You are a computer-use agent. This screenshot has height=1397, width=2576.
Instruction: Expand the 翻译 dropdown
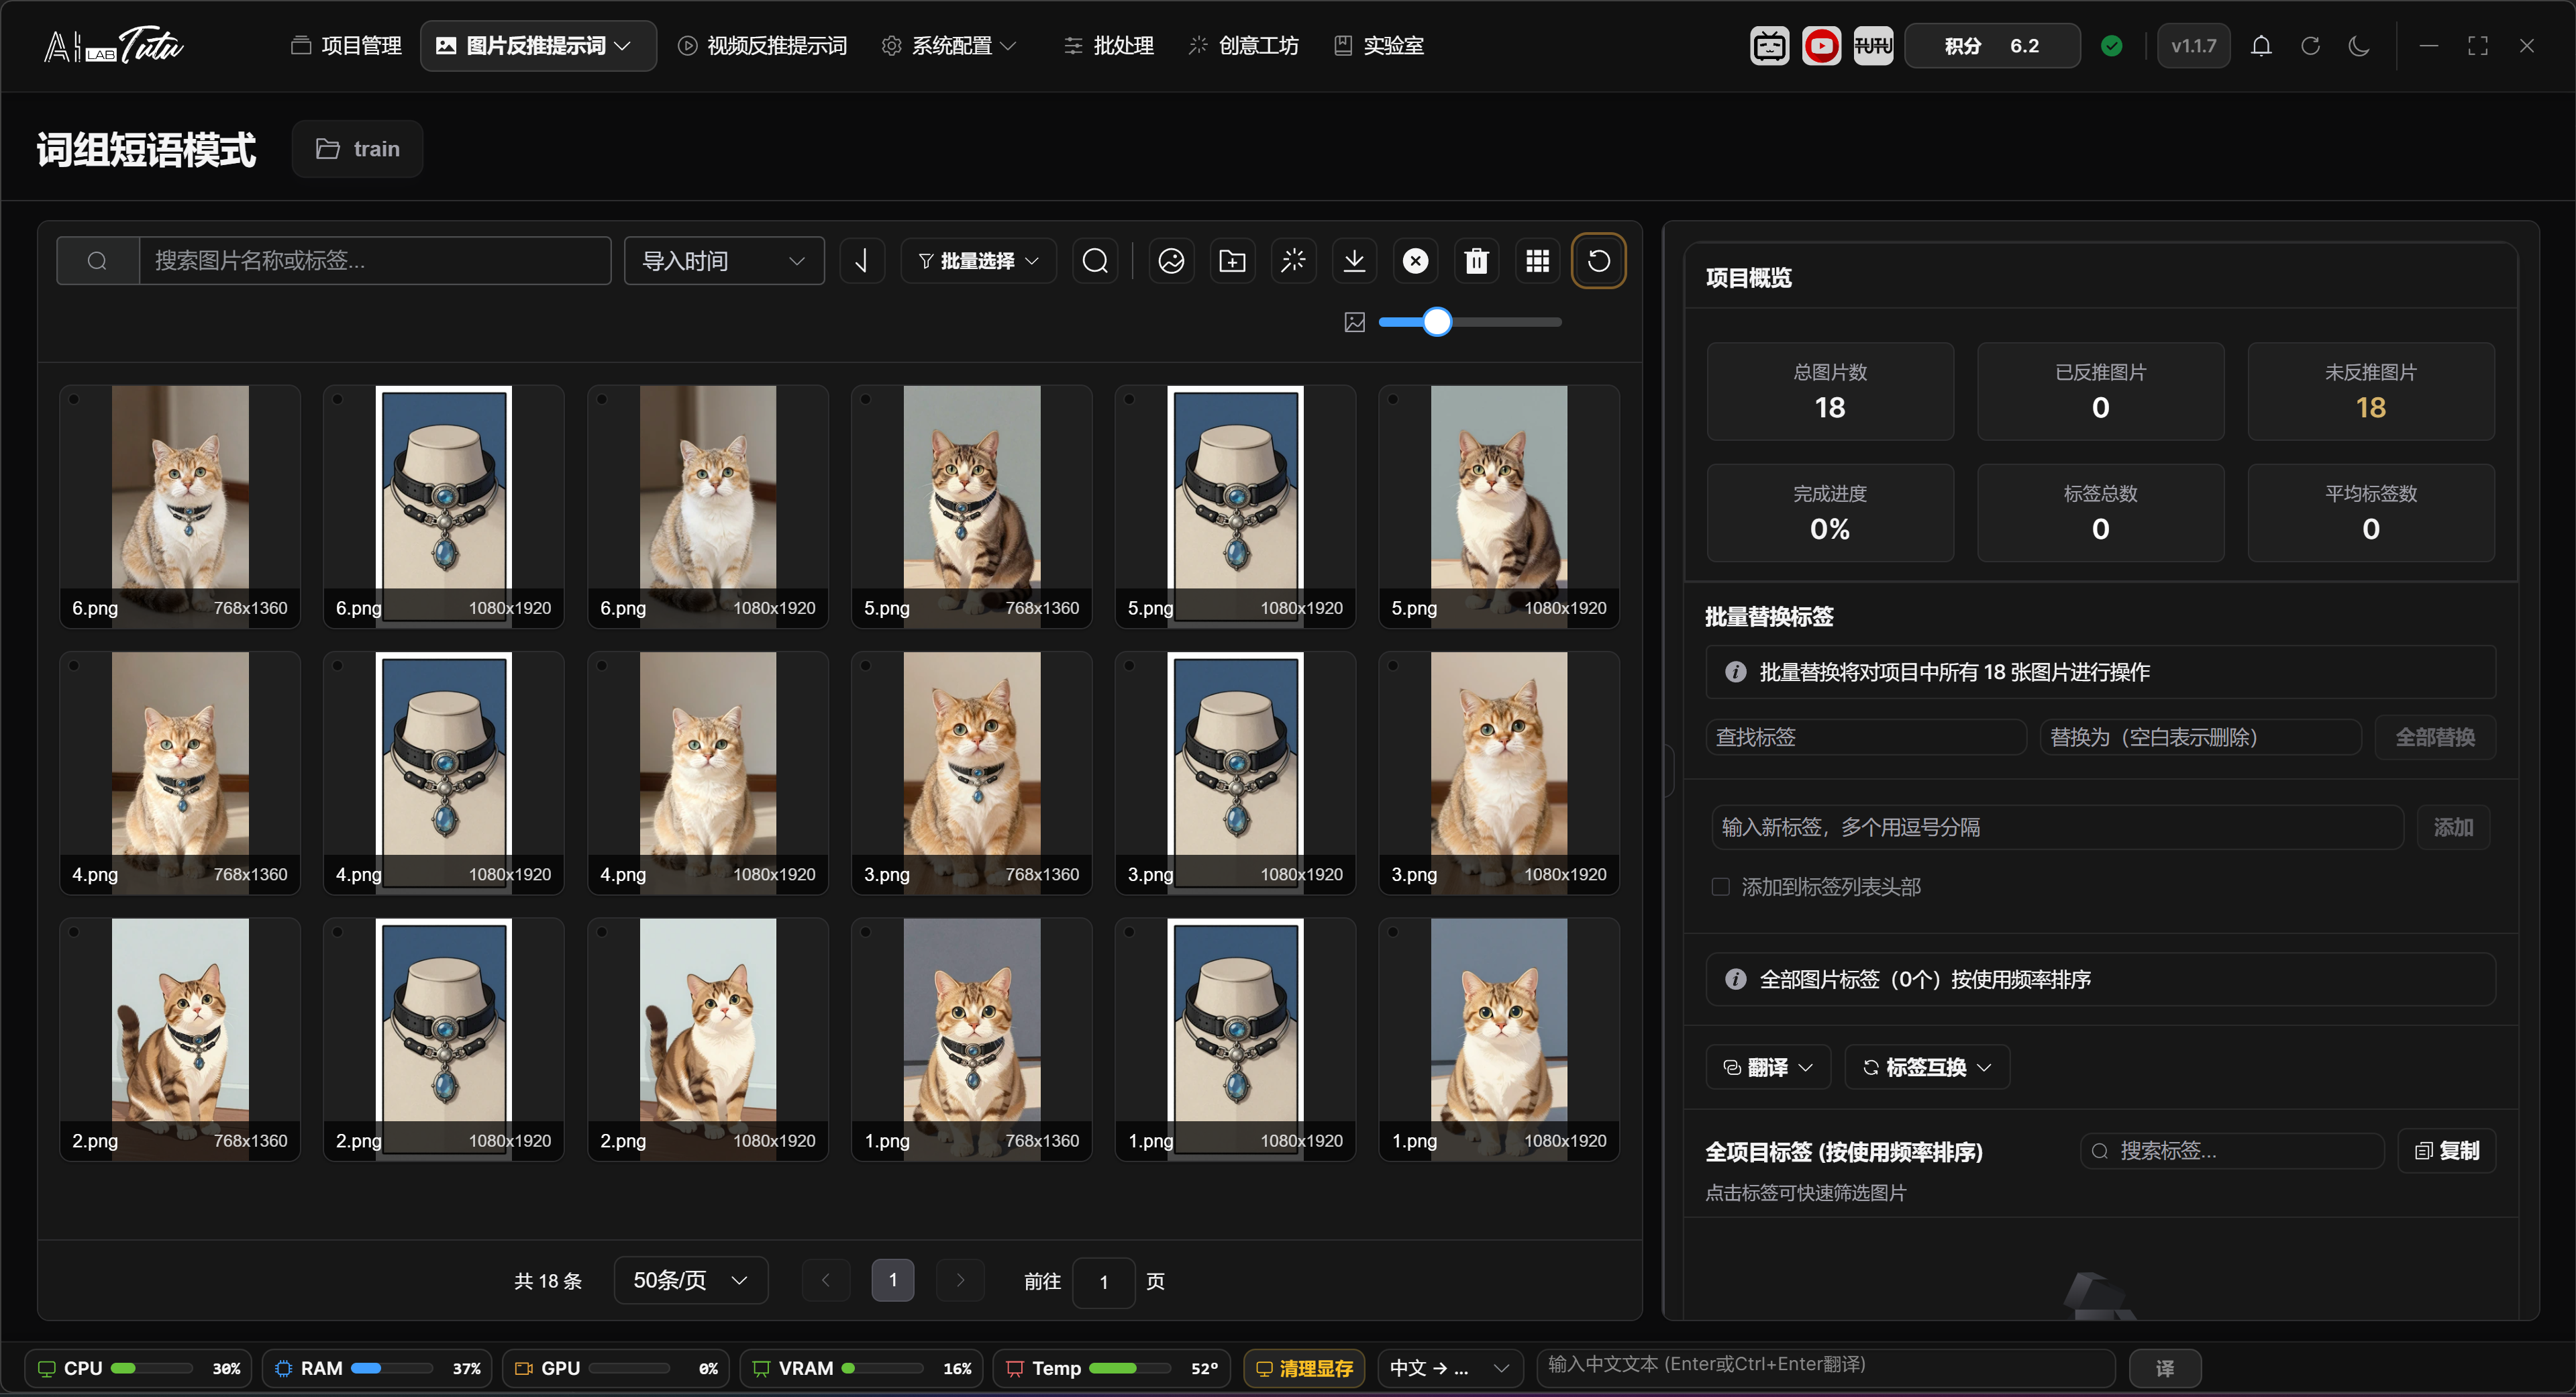tap(1767, 1068)
